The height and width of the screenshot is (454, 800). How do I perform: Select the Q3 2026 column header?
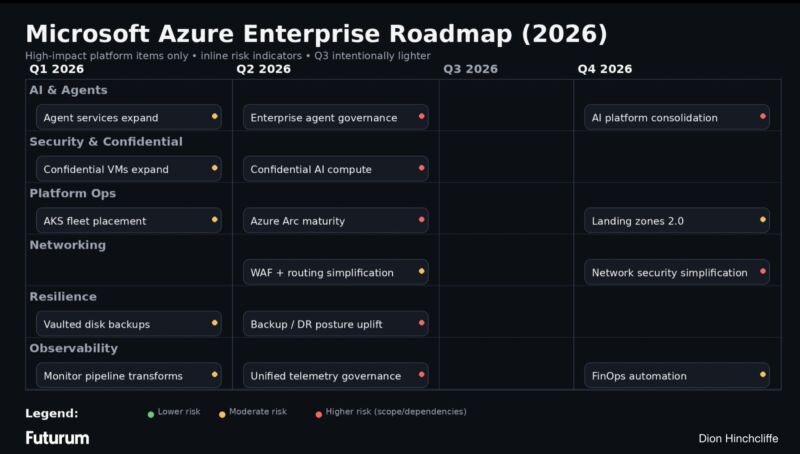[x=470, y=69]
